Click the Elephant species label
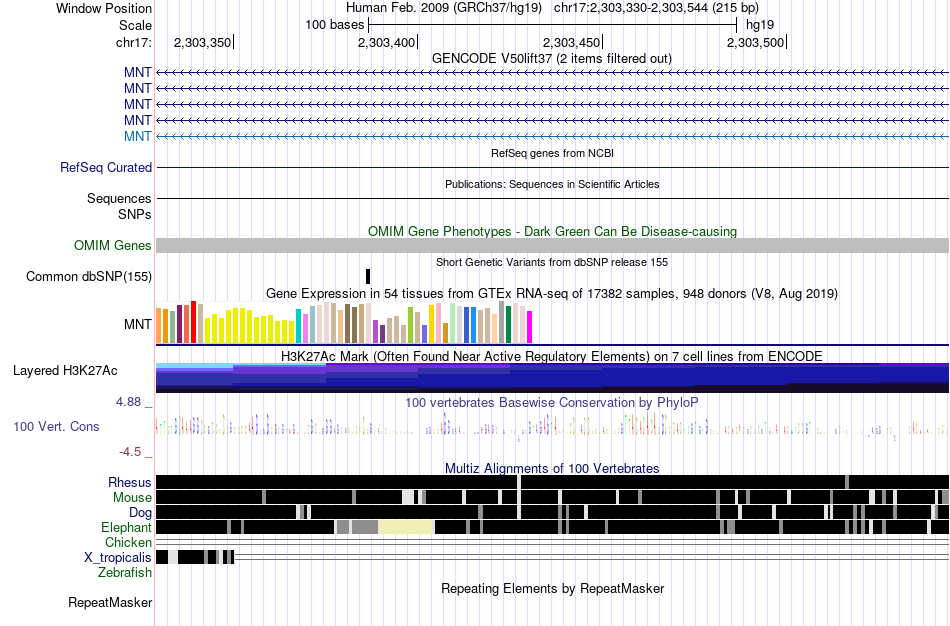This screenshot has height=626, width=950. (127, 527)
